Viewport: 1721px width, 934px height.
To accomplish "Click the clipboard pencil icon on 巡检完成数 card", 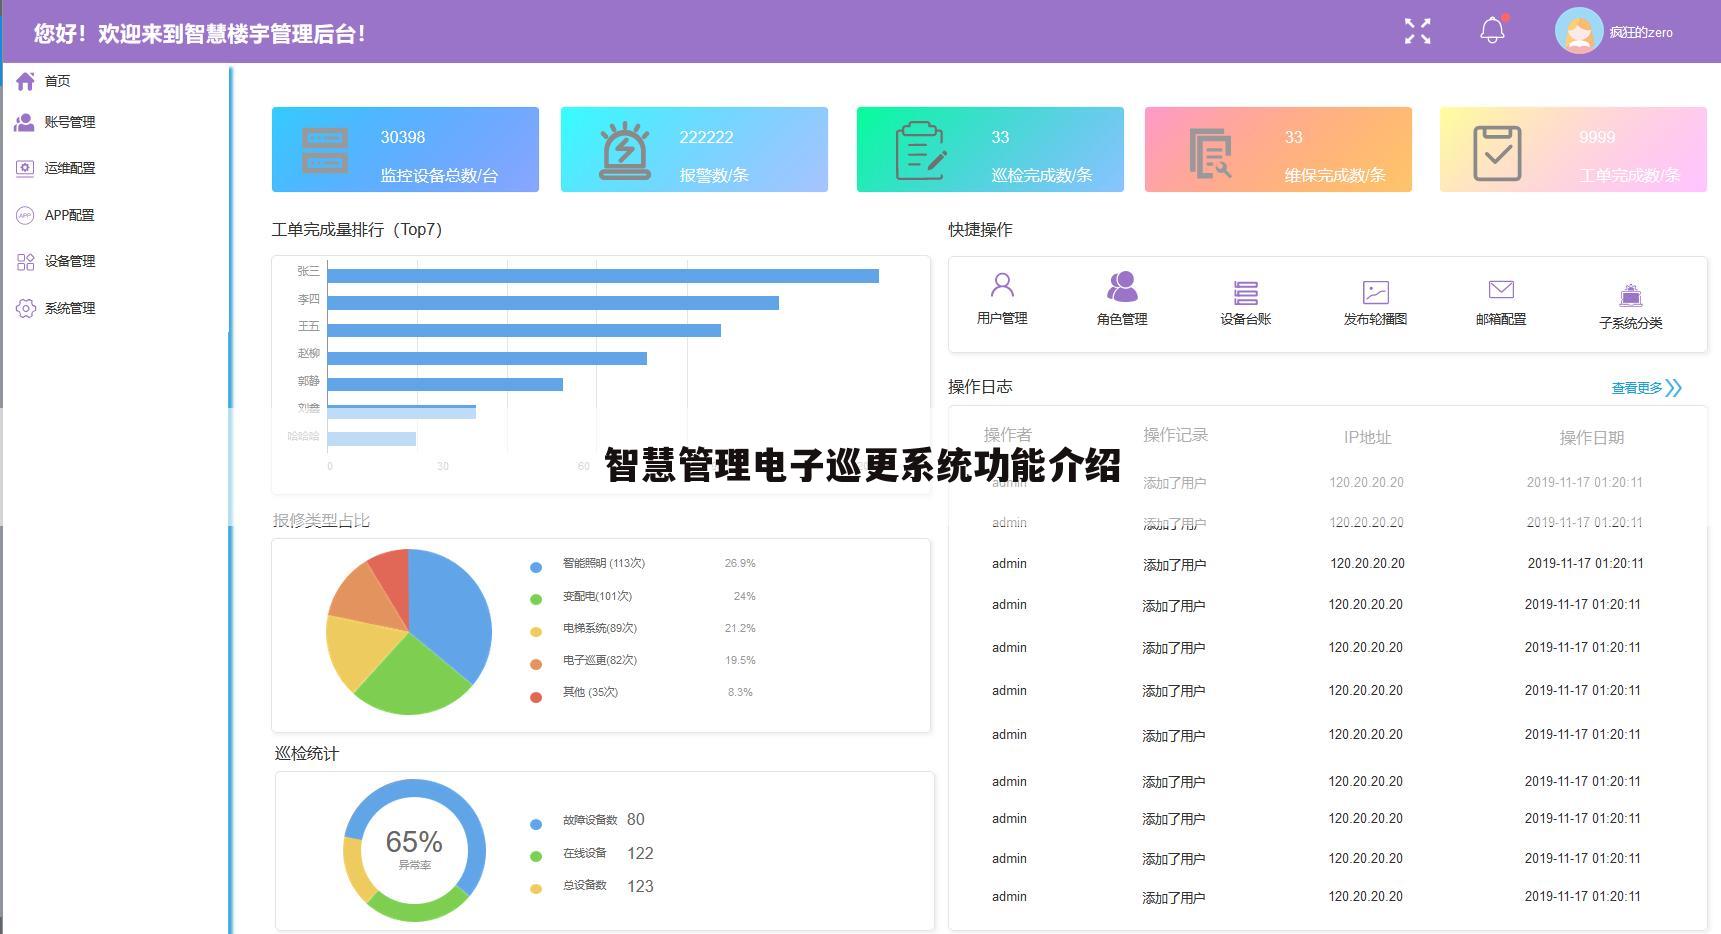I will click(921, 151).
